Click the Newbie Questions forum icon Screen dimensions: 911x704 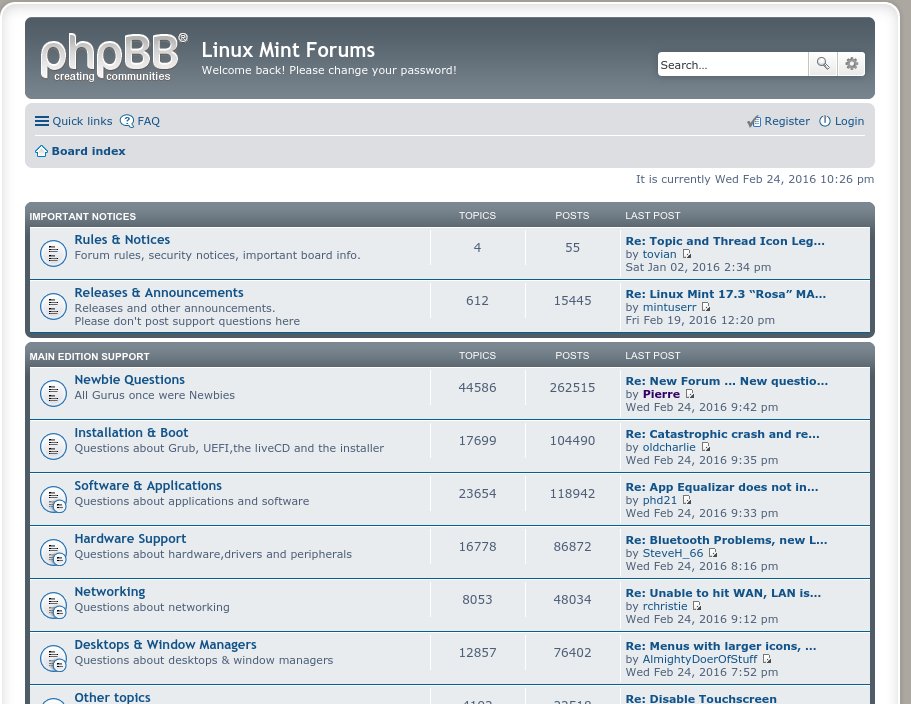(53, 393)
